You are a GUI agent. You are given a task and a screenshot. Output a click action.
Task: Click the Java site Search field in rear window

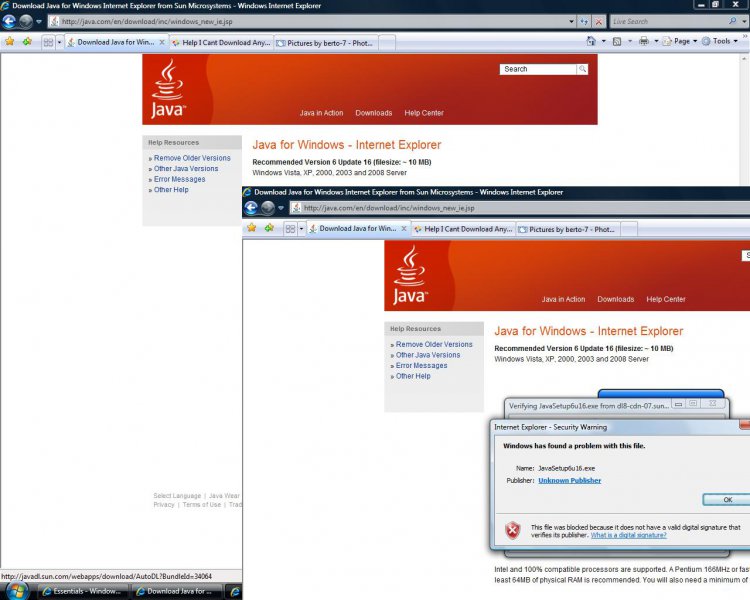click(x=538, y=69)
